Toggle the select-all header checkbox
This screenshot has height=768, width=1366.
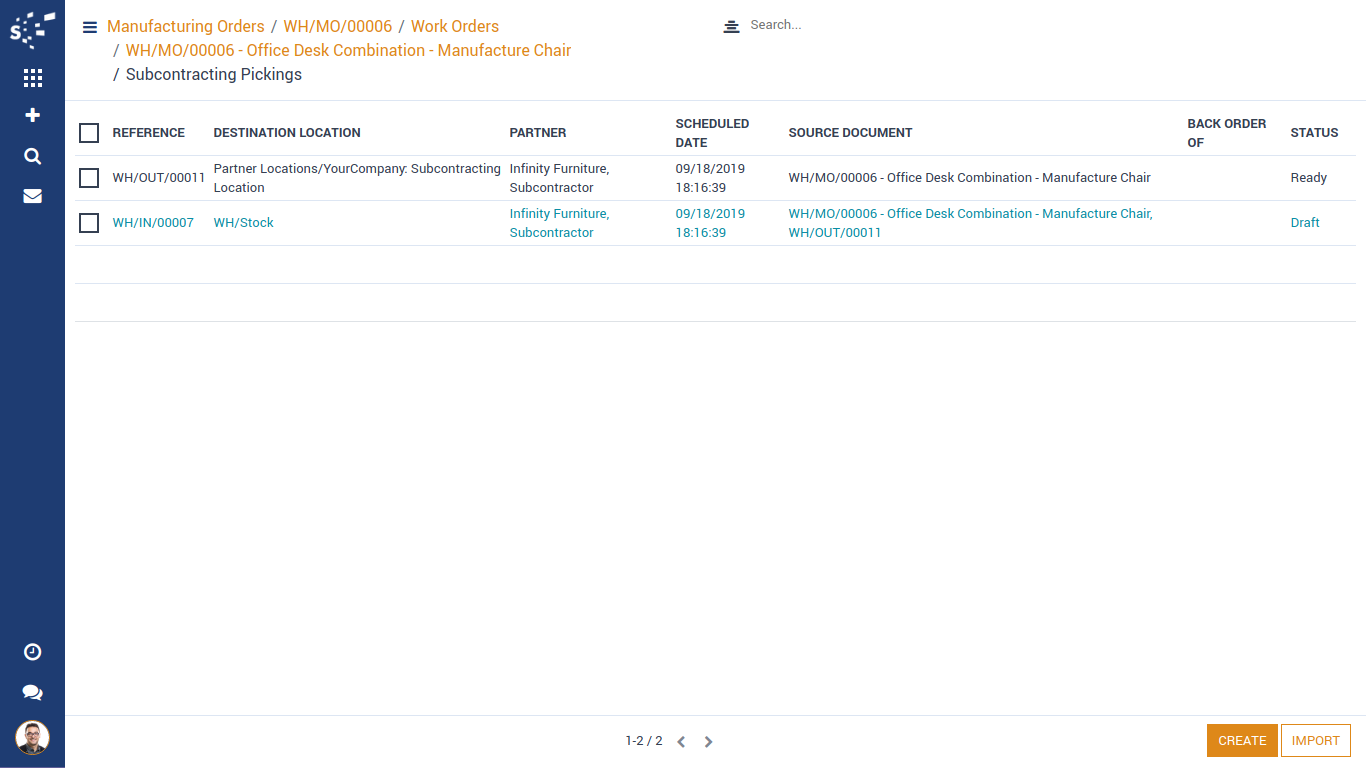pyautogui.click(x=89, y=133)
